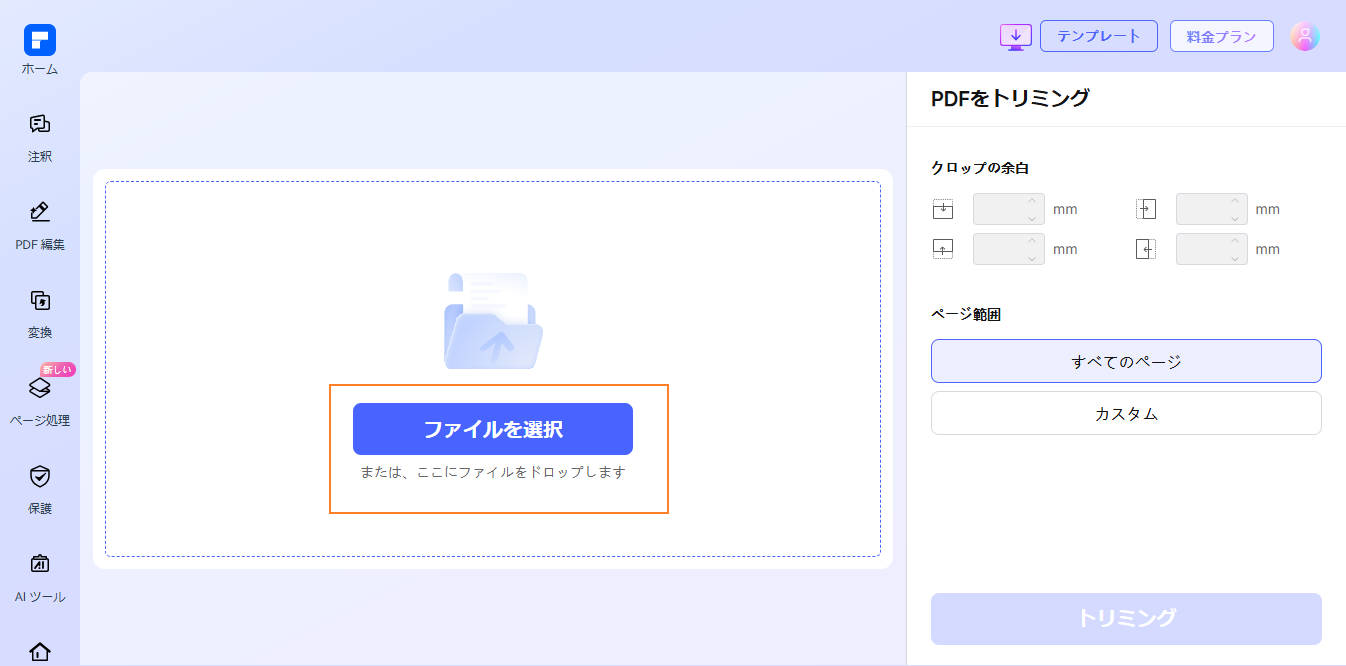Screen dimensions: 1346x666
Task: Click the クロップの余白 section label
Action: click(x=980, y=168)
